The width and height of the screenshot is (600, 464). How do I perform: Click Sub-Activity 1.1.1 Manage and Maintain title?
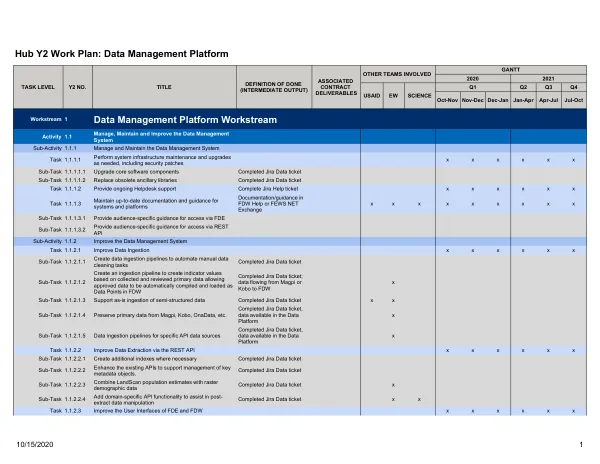157,148
